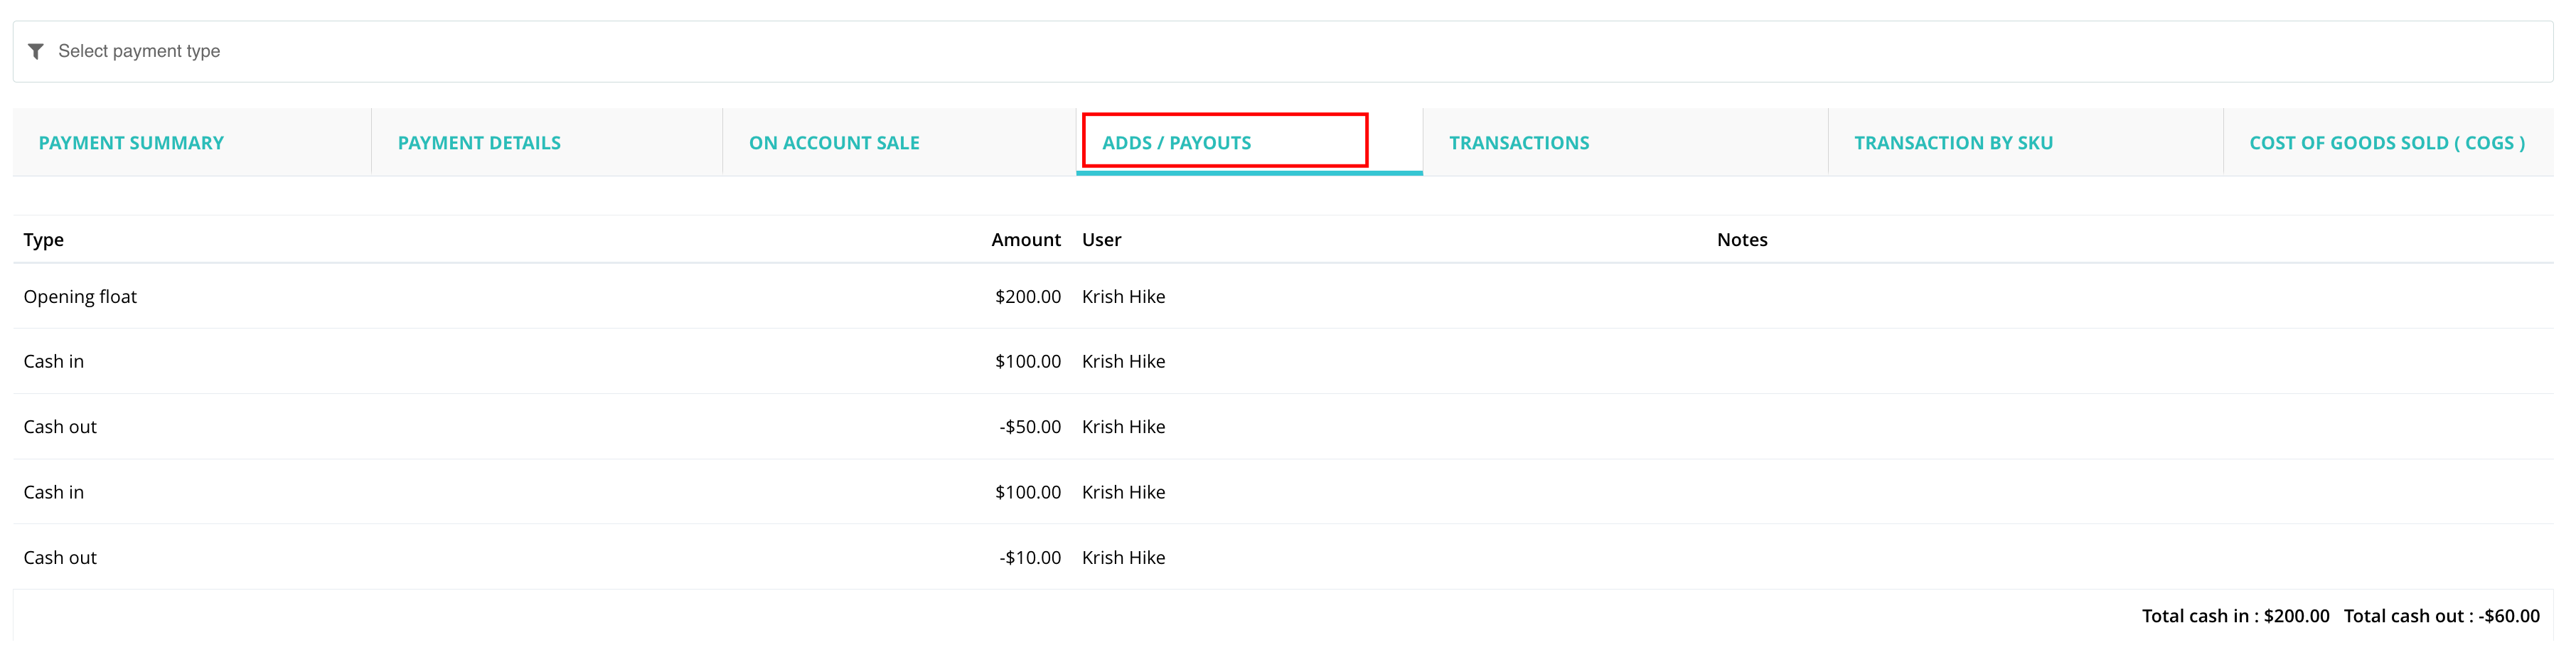2576x650 pixels.
Task: Click the filter funnel icon
Action: pos(36,51)
